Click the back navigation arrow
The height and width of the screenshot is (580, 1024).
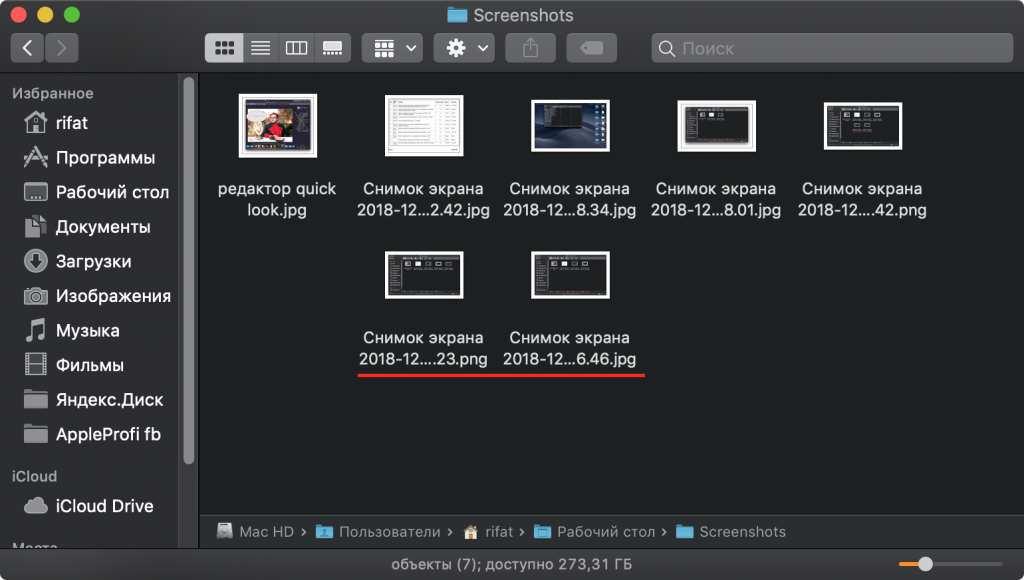(27, 47)
